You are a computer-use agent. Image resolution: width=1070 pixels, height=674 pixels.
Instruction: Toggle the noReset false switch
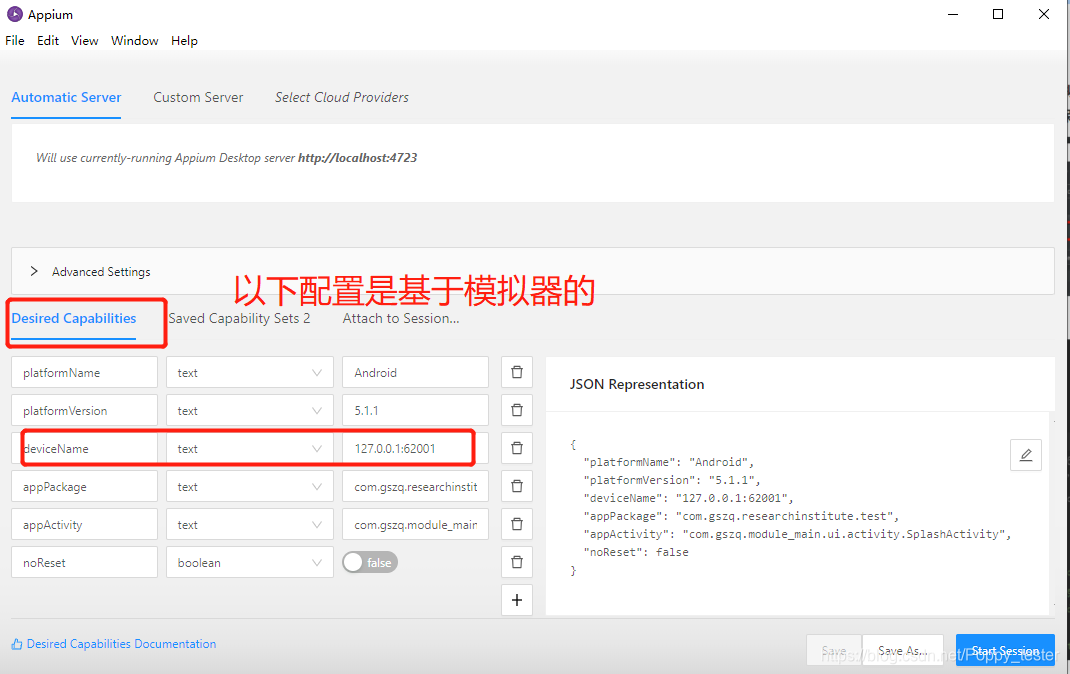(370, 562)
